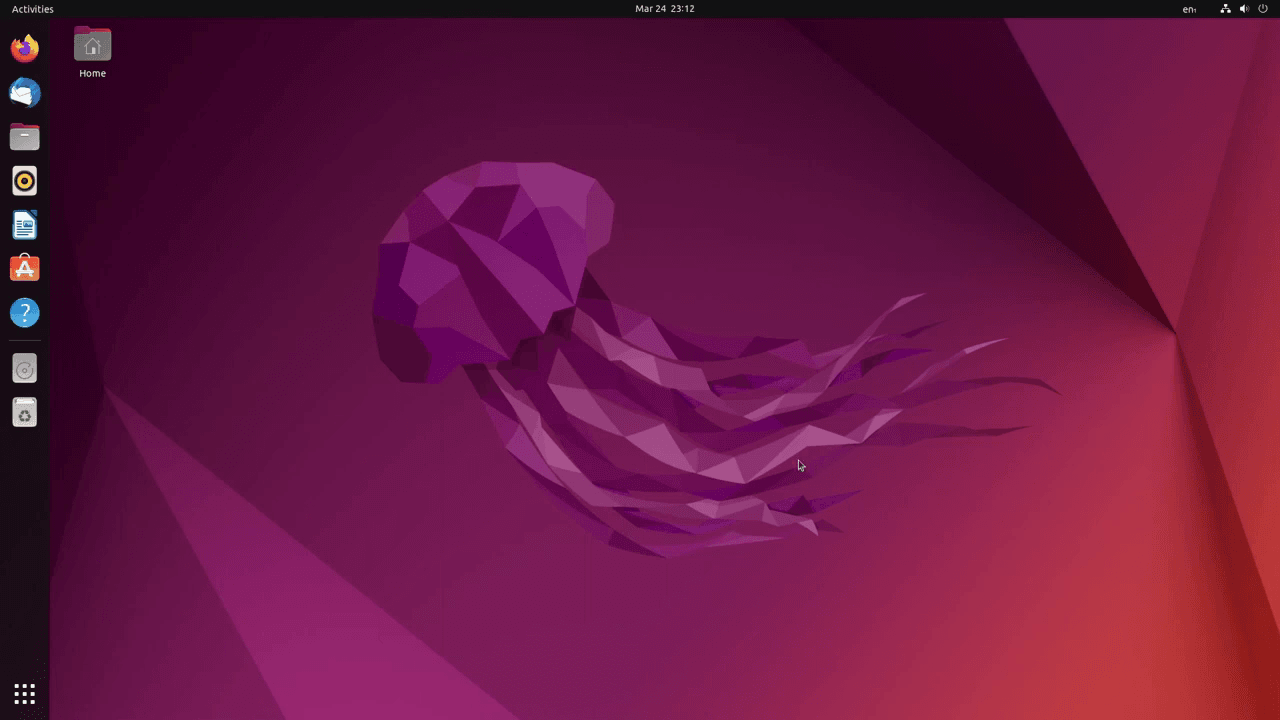Open the Files file manager

[24, 136]
